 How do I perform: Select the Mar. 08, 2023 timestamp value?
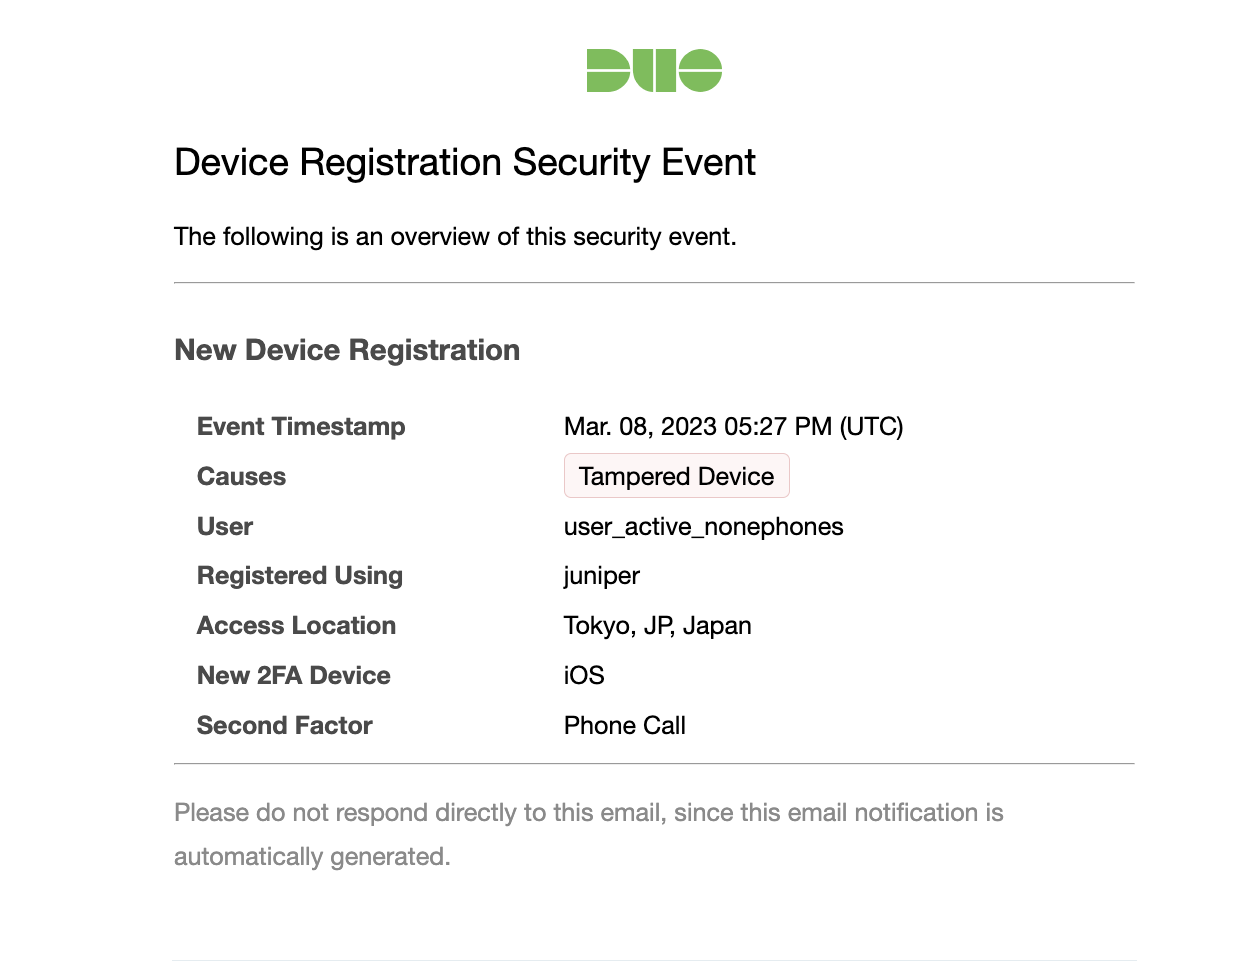pyautogui.click(x=733, y=427)
